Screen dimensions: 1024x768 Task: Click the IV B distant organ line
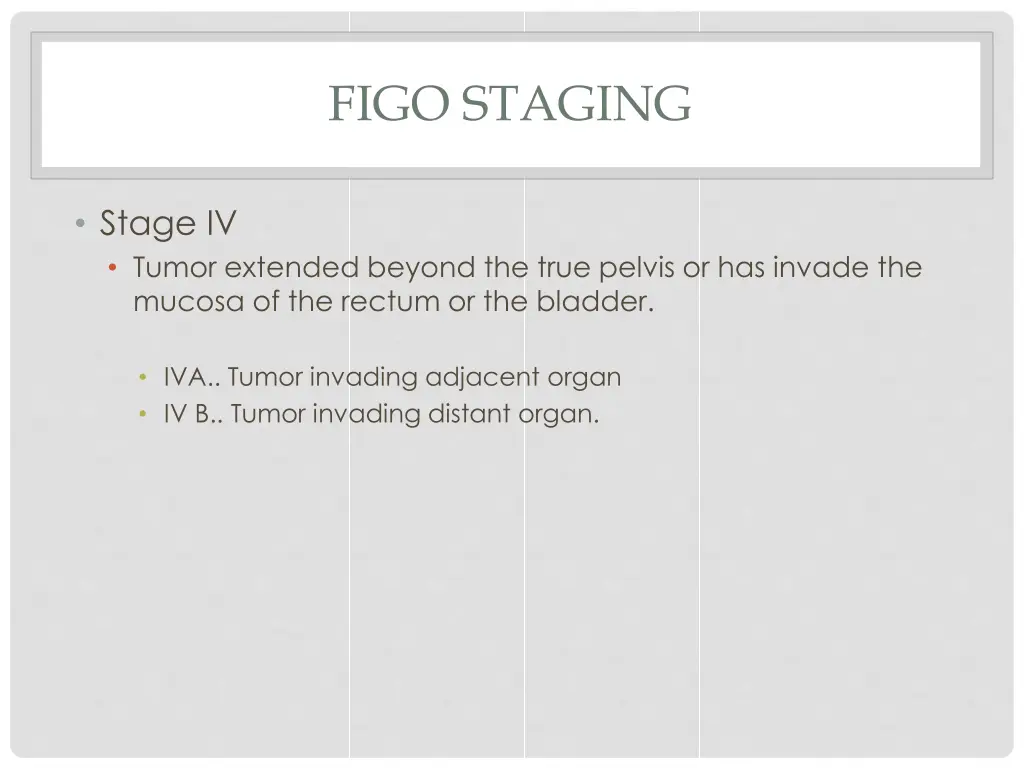(382, 414)
